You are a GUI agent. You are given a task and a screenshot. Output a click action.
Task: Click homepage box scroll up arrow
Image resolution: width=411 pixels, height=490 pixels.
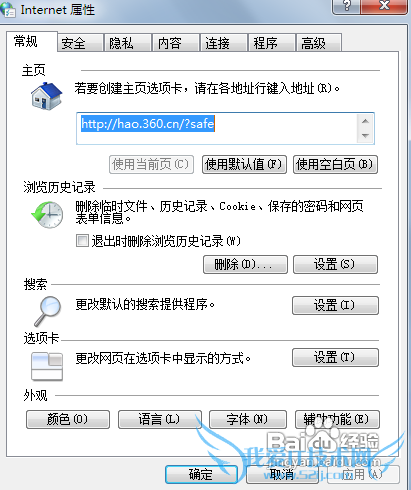click(x=365, y=121)
